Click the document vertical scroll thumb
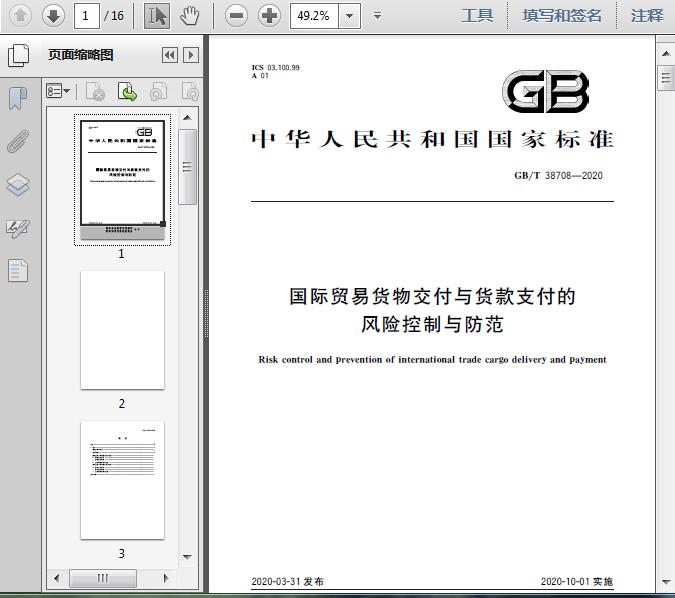Viewport: 675px width, 598px height. point(666,77)
